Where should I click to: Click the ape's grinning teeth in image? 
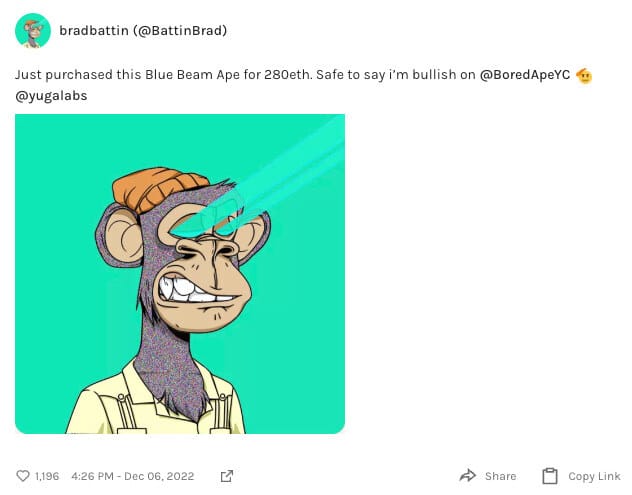[189, 290]
